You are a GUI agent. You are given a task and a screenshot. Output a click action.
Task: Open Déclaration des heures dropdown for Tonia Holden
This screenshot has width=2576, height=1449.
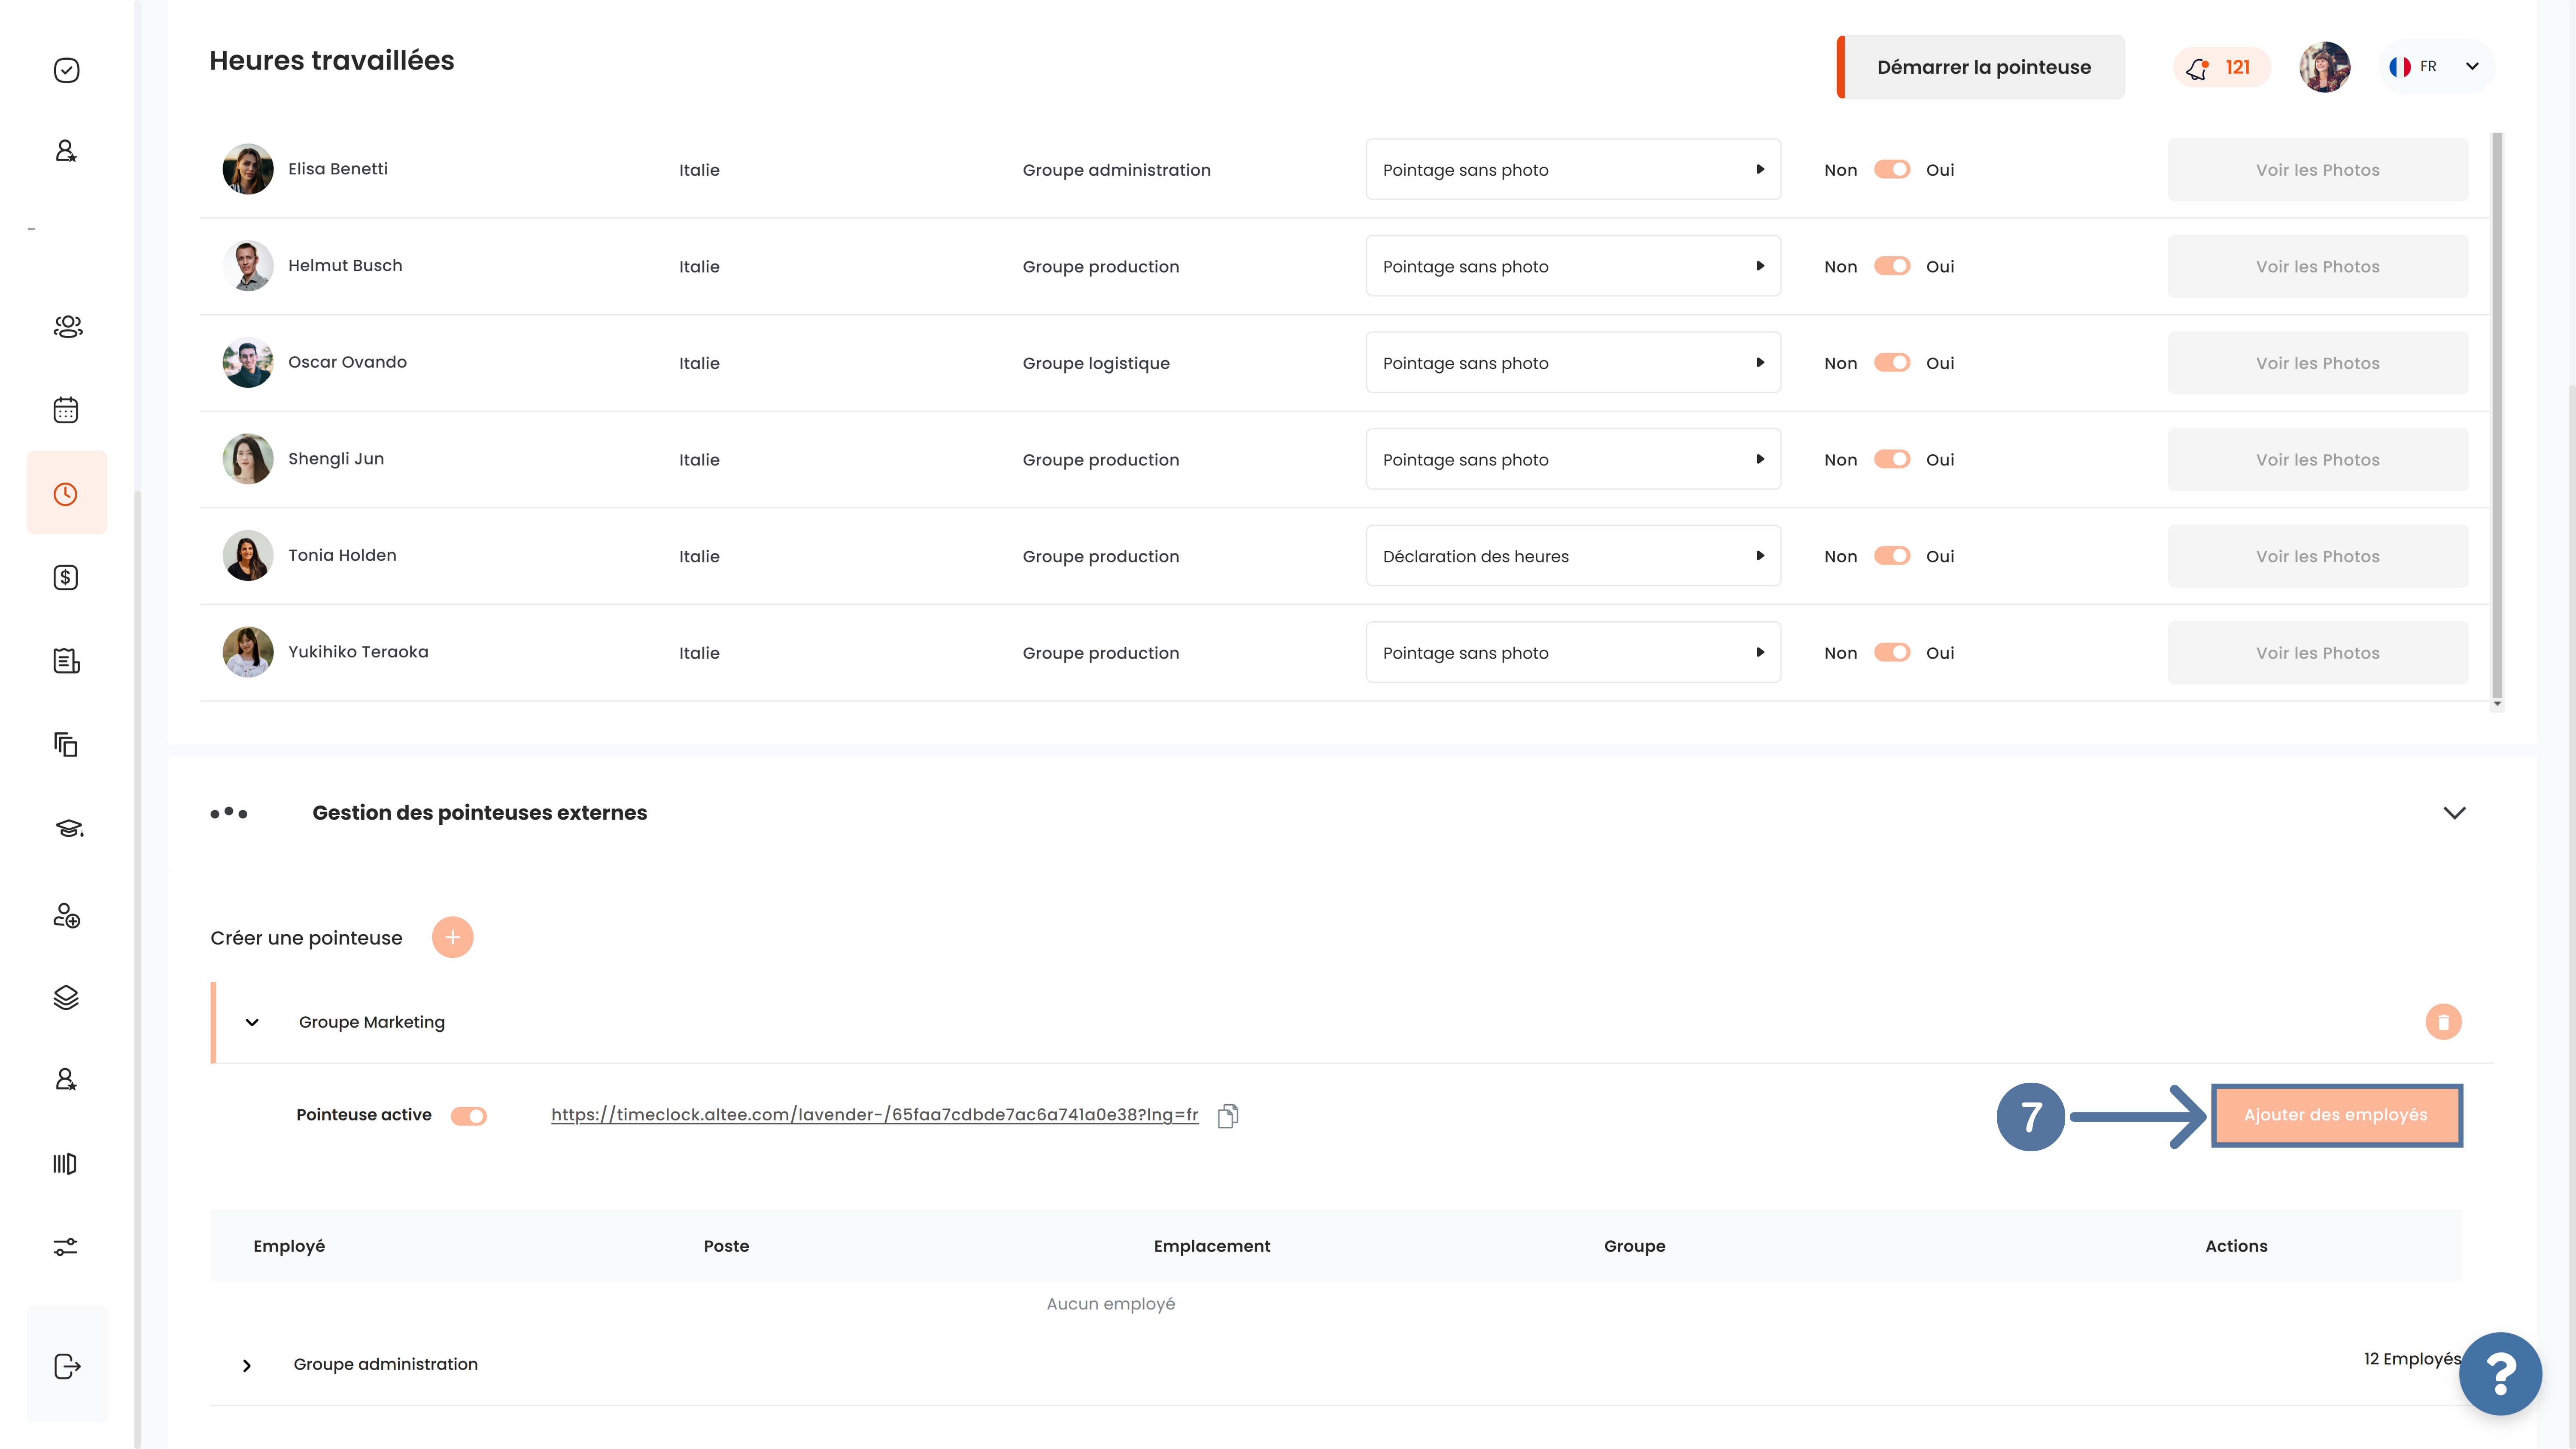pos(1573,556)
